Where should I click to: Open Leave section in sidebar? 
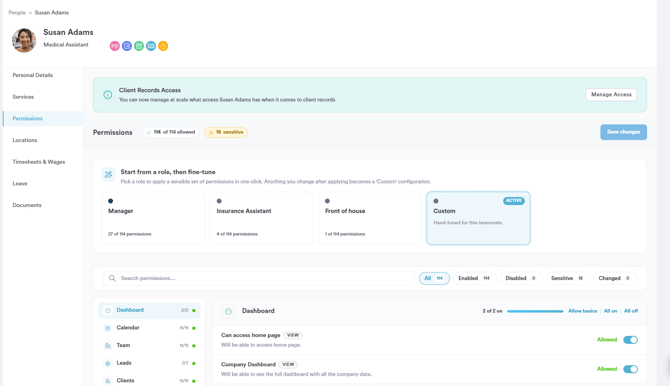pyautogui.click(x=43, y=184)
